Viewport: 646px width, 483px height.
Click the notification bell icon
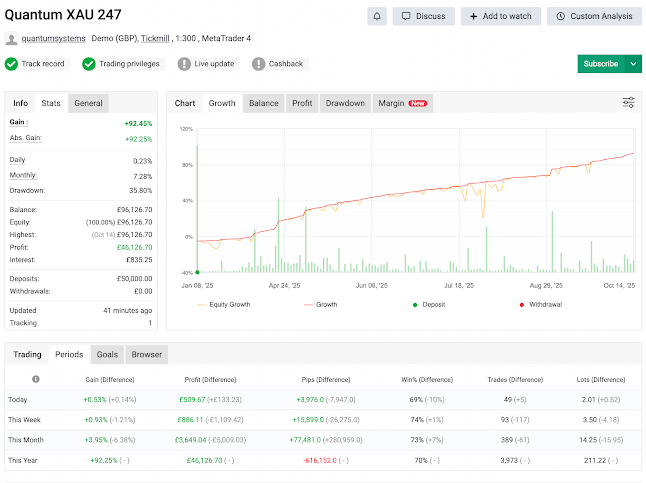[x=377, y=16]
